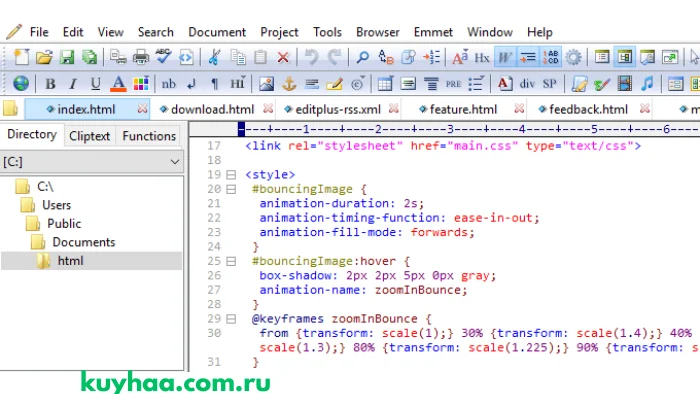700x394 pixels.
Task: Paste from clipboard icon
Action: click(260, 57)
